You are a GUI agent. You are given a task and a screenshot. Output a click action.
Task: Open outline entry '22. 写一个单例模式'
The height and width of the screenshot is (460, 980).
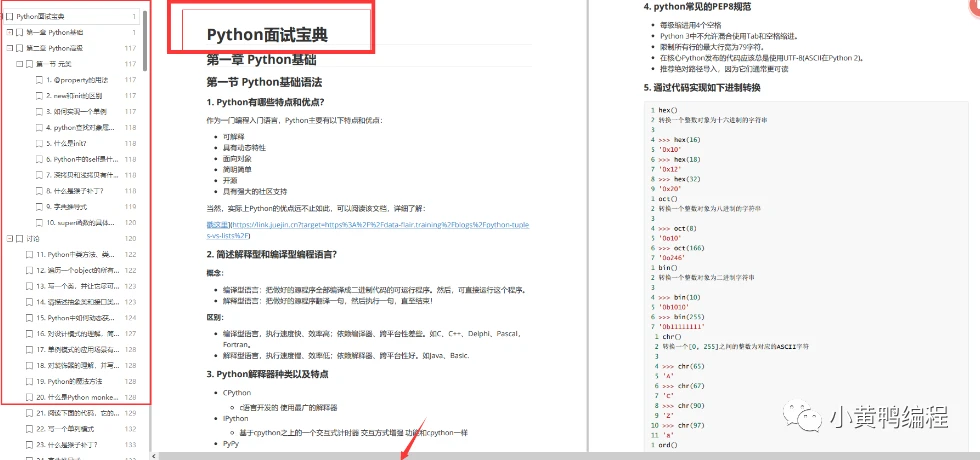coord(67,429)
